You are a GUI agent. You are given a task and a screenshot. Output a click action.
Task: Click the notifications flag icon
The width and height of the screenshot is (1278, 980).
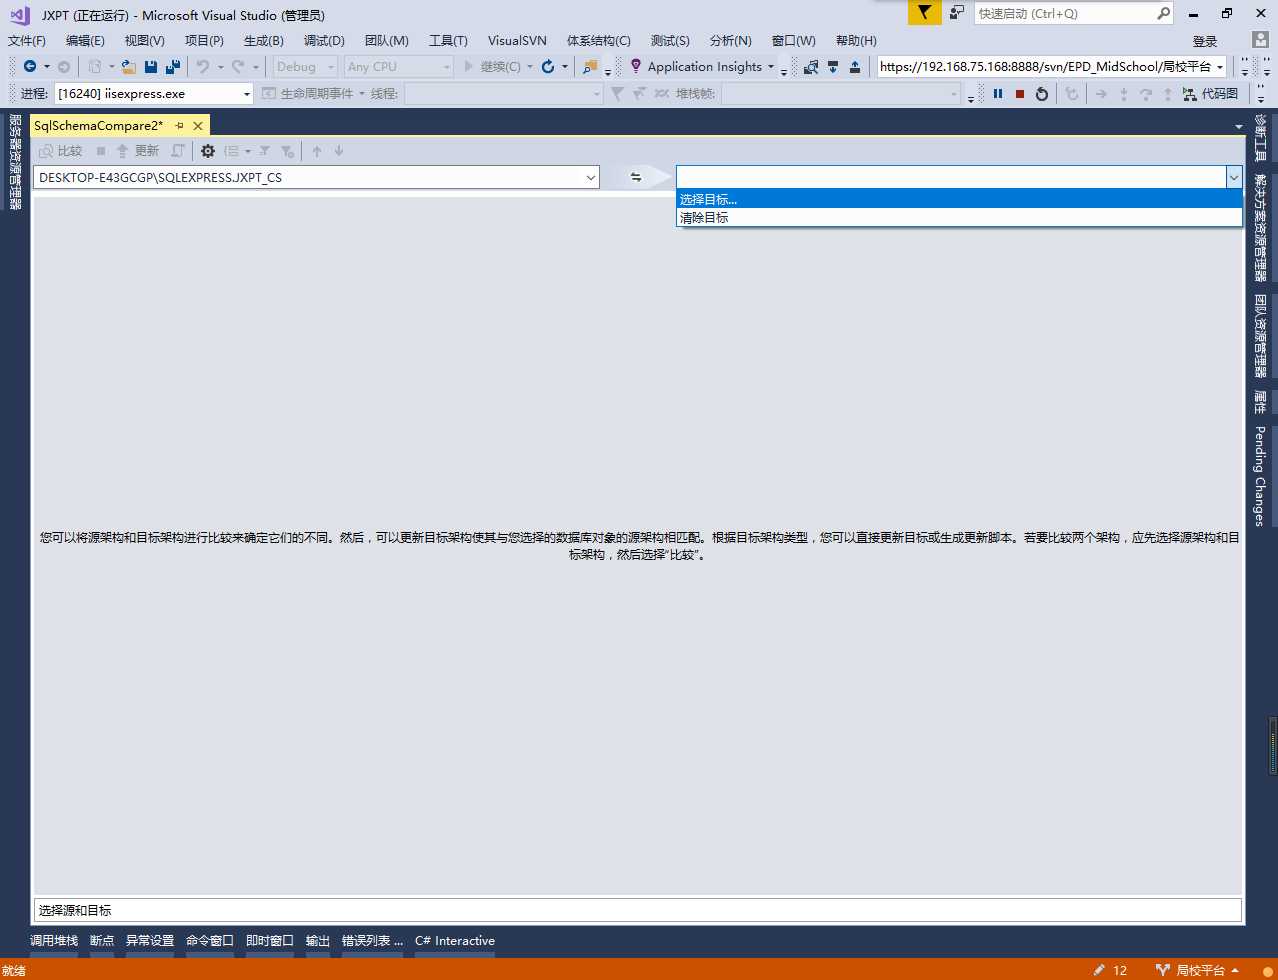(x=925, y=13)
